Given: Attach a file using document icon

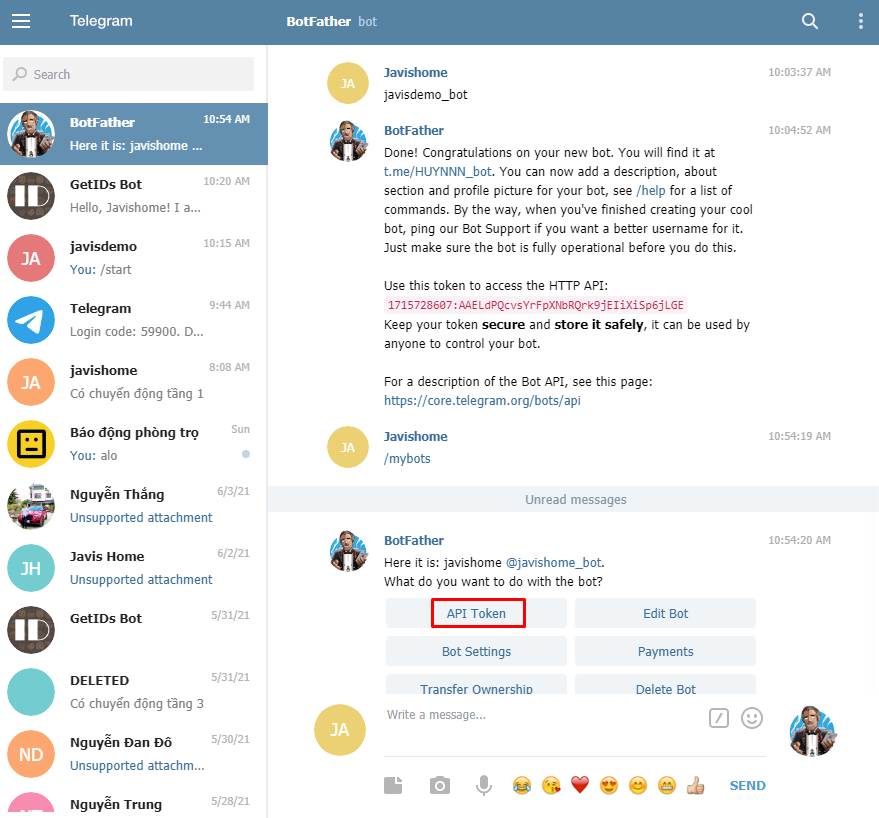Looking at the screenshot, I should [x=393, y=785].
